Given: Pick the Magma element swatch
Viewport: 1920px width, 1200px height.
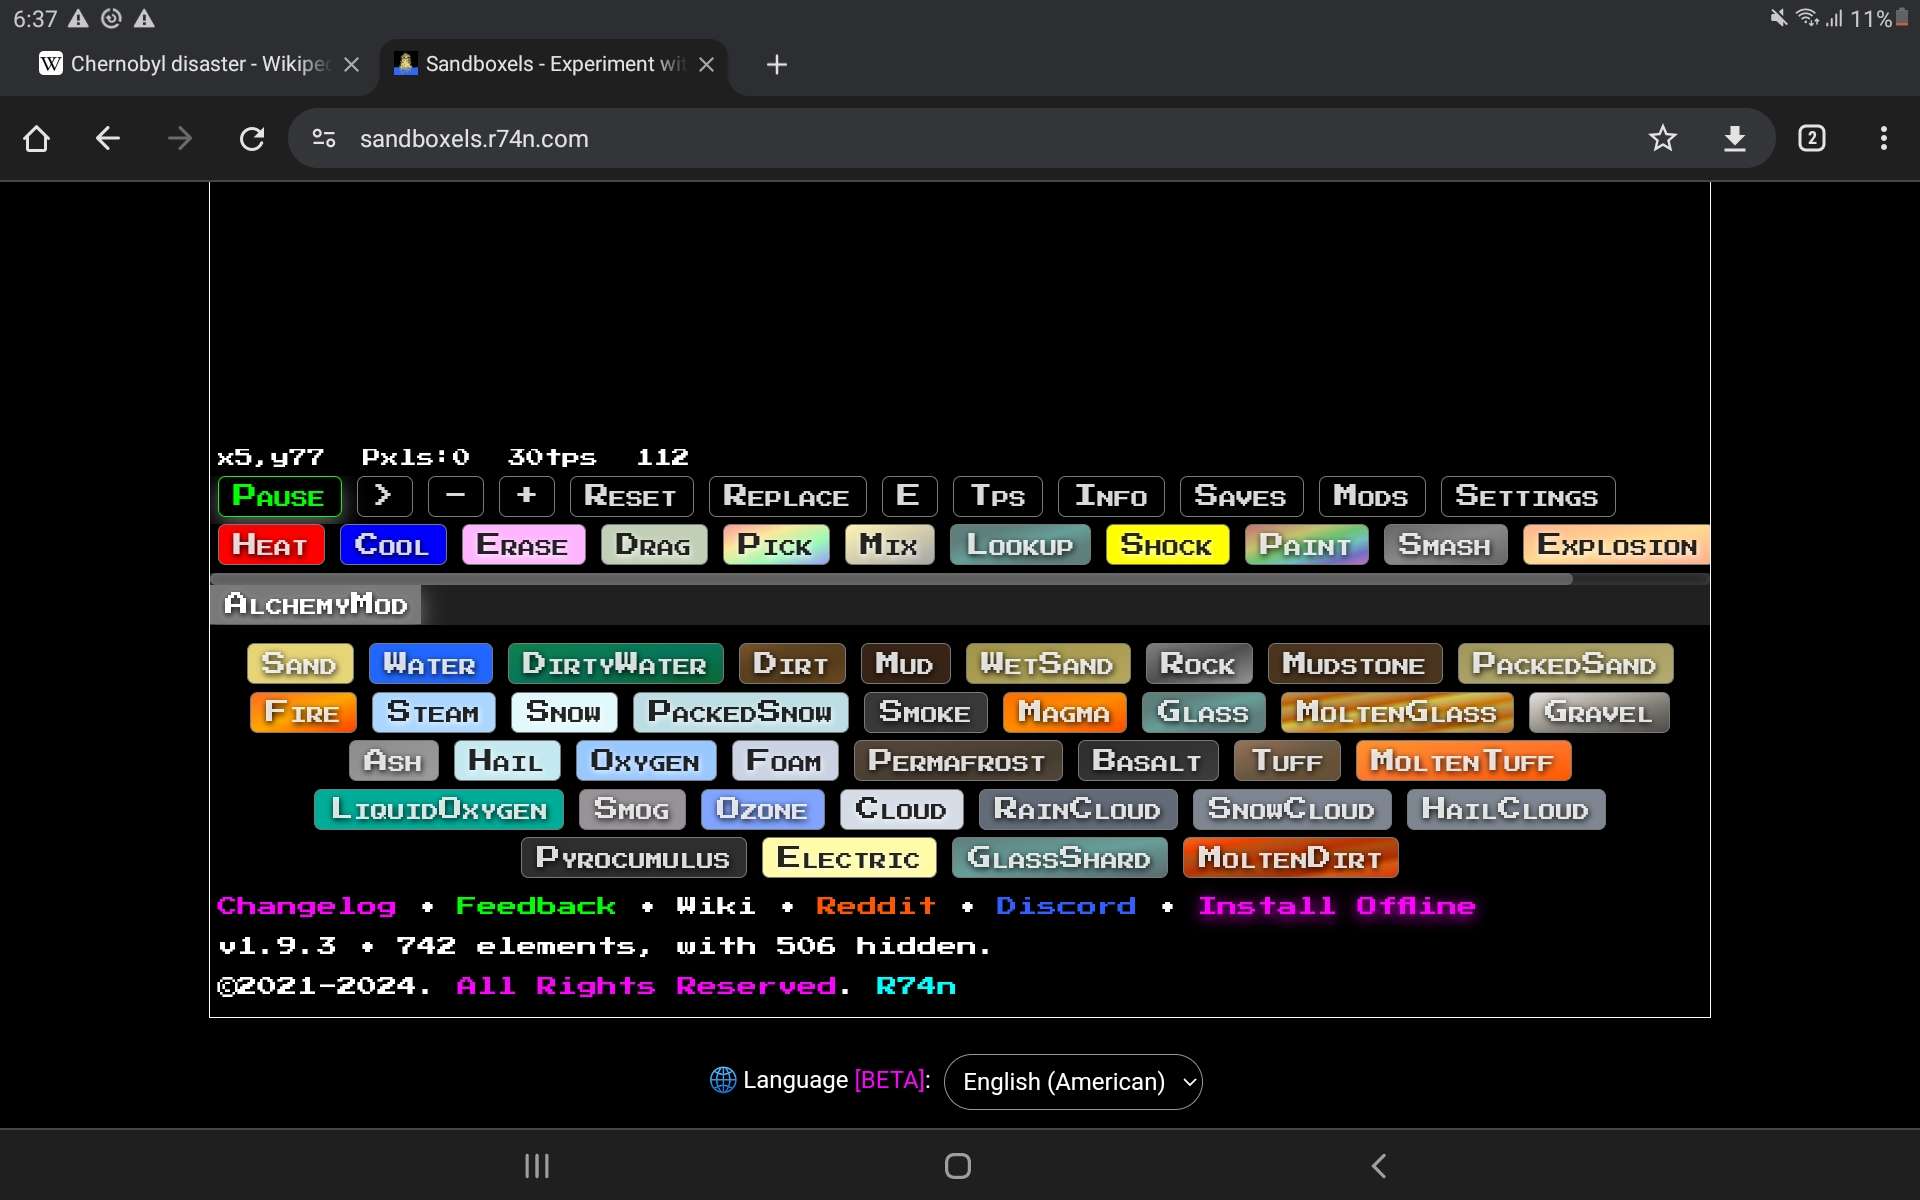Looking at the screenshot, I should 1063,712.
